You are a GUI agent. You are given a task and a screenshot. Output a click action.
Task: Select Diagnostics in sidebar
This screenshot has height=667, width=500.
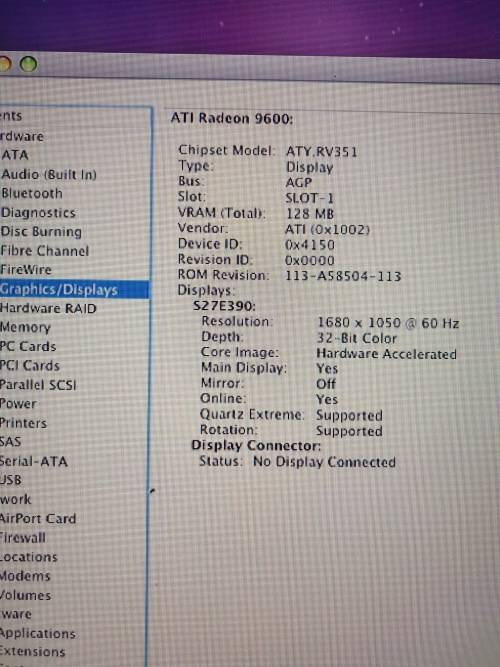[38, 213]
